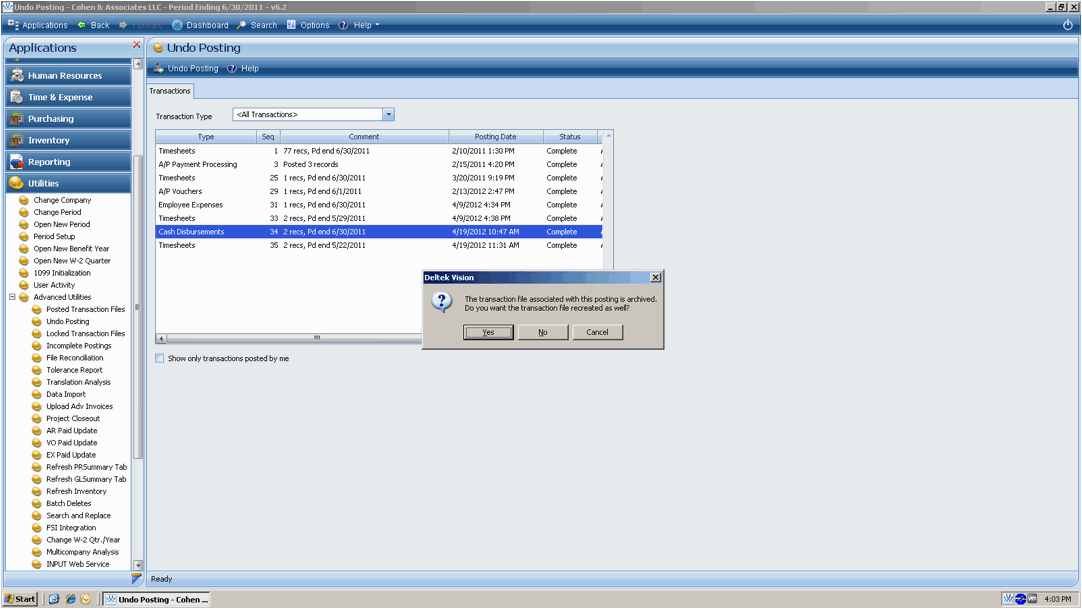Open the Transaction Type dropdown

tap(388, 115)
